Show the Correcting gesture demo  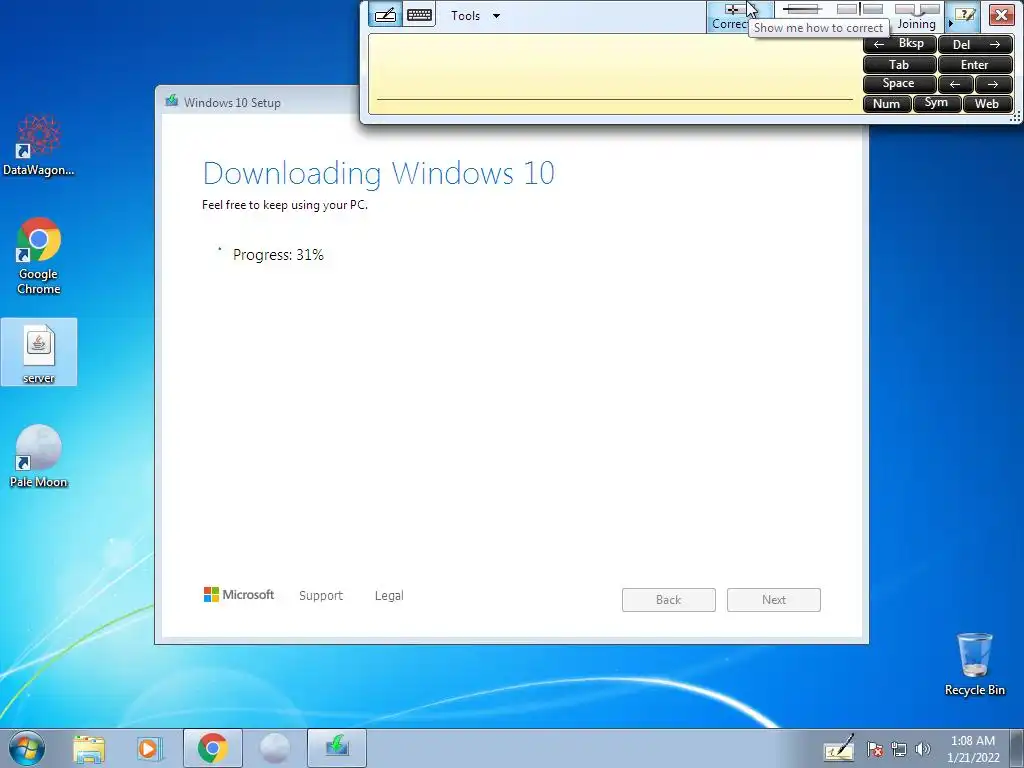pyautogui.click(x=729, y=16)
